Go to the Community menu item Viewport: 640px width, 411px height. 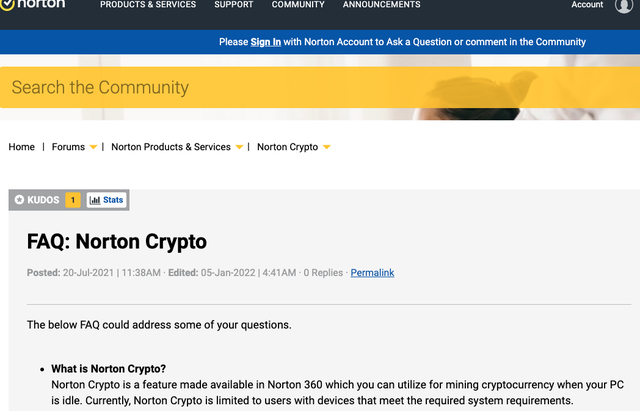coord(298,5)
